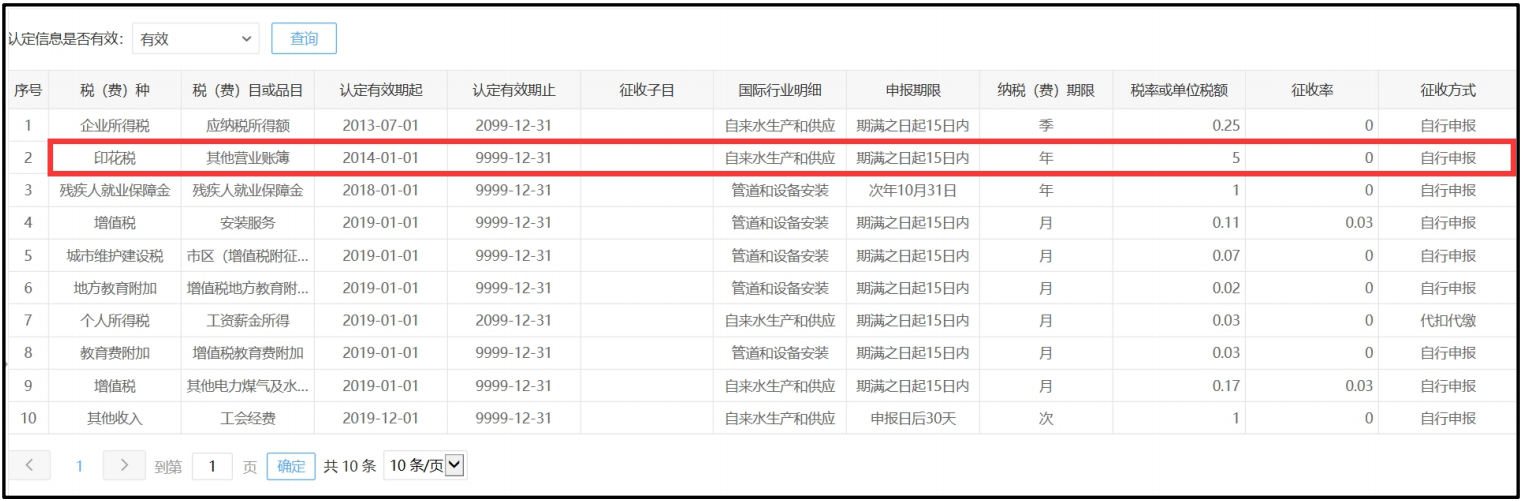The image size is (1522, 501).
Task: Select the 工会经费 item cell
Action: coord(247,419)
